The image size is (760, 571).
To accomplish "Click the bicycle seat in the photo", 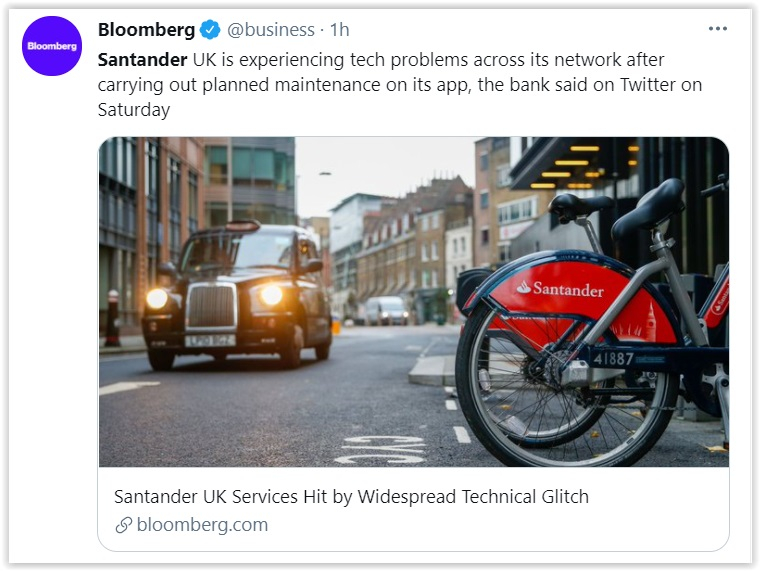I will 649,208.
